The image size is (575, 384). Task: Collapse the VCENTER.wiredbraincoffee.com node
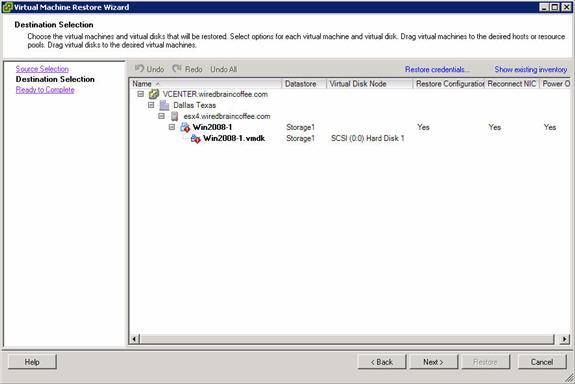141,94
